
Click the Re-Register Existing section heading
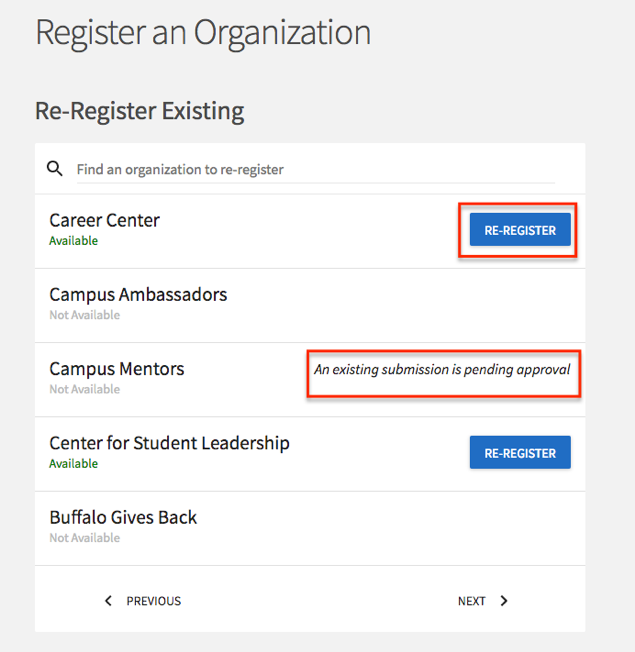coord(139,110)
